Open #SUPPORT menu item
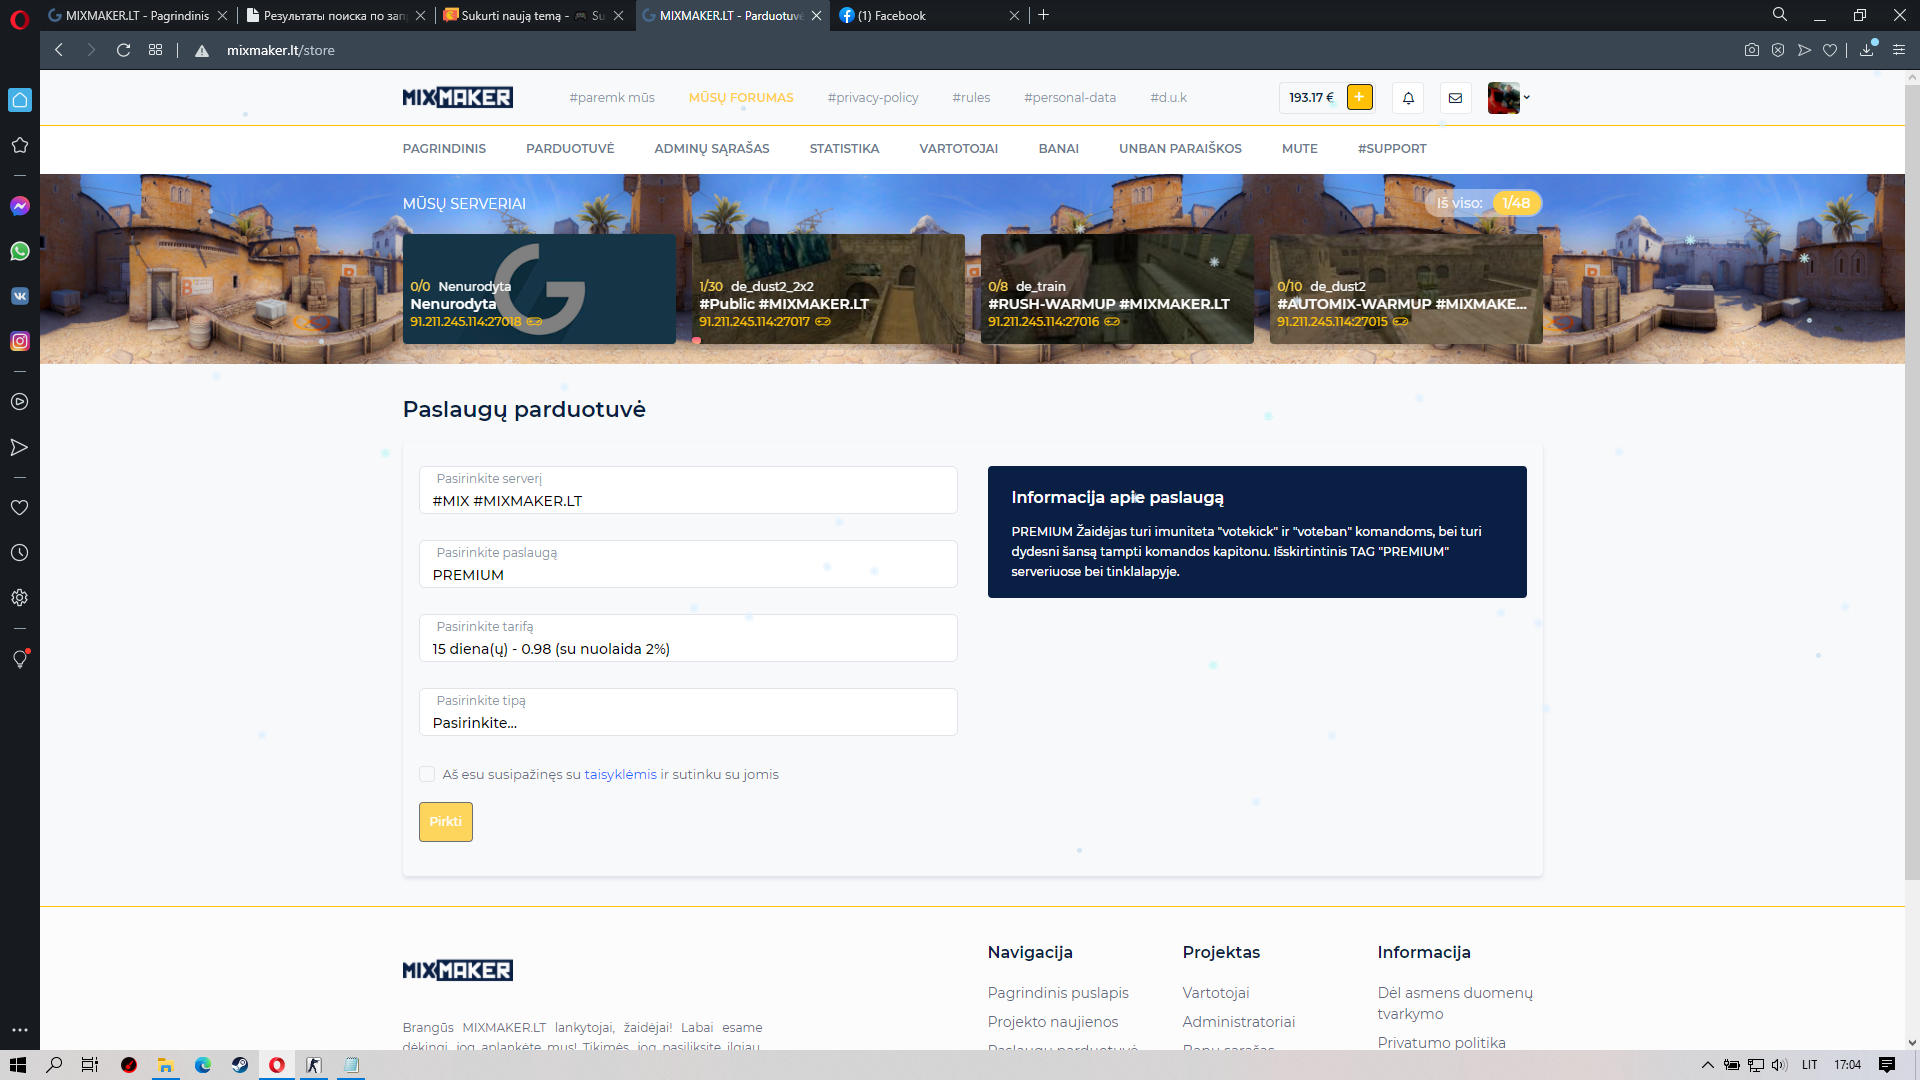The image size is (1920, 1080). click(1392, 149)
